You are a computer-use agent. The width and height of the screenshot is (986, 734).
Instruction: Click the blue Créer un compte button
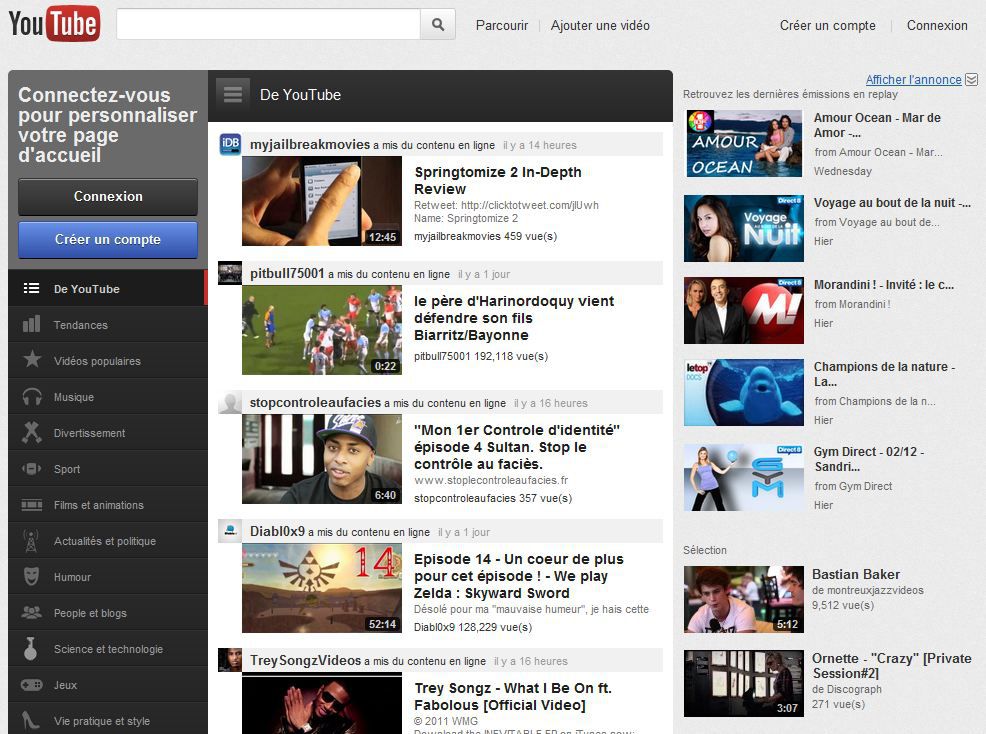point(108,240)
